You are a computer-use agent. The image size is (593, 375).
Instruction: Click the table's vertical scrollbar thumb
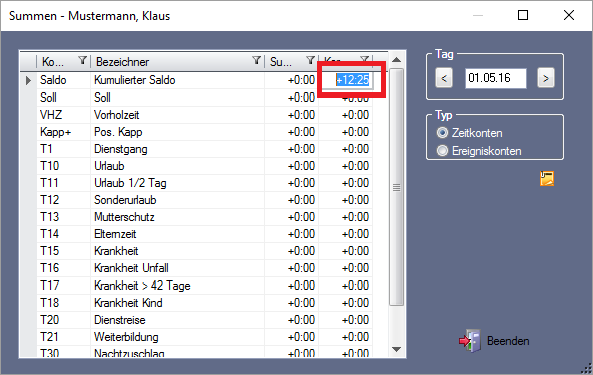tap(396, 187)
